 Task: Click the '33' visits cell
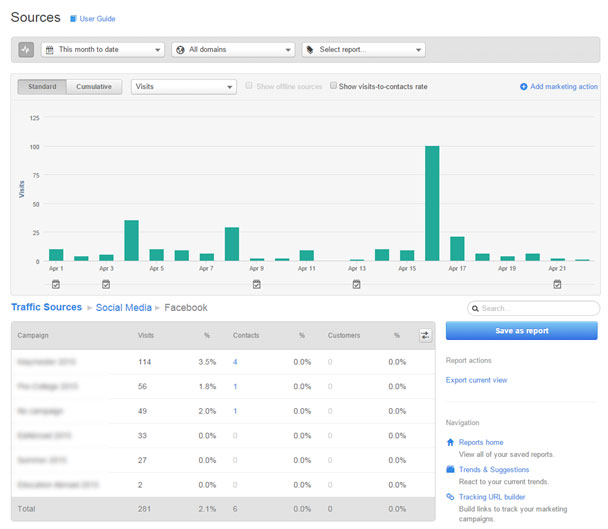coord(142,436)
